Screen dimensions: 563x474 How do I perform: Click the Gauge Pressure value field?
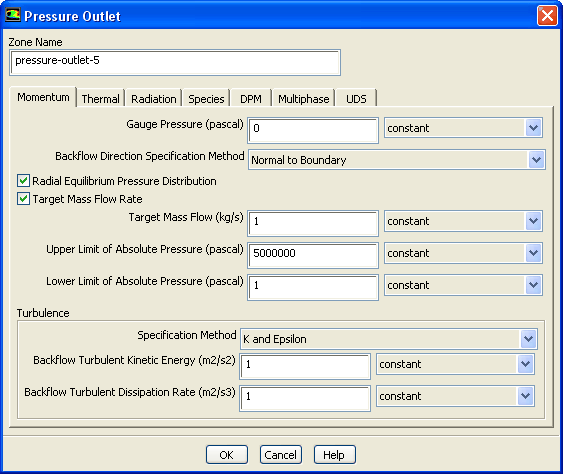[313, 130]
